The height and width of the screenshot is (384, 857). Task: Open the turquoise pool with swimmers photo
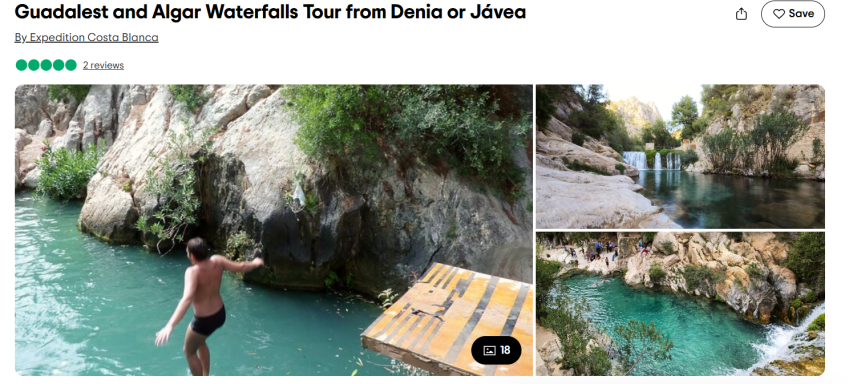pos(680,304)
